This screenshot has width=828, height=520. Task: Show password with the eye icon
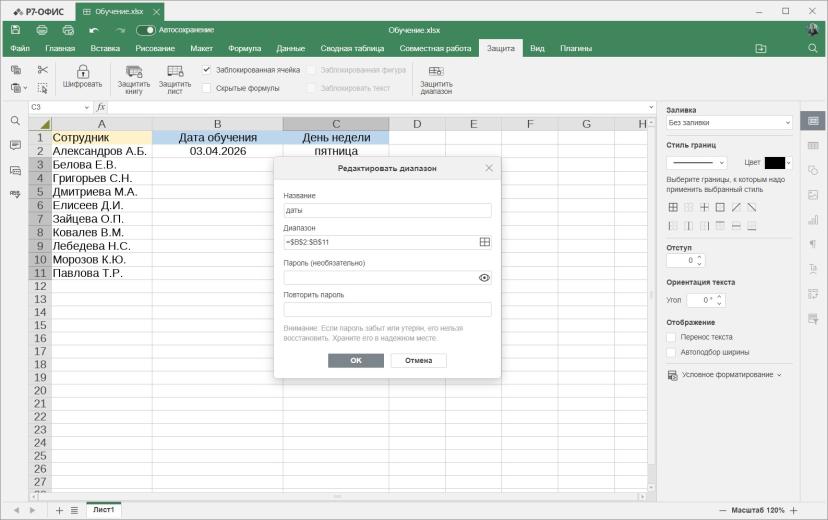(484, 278)
